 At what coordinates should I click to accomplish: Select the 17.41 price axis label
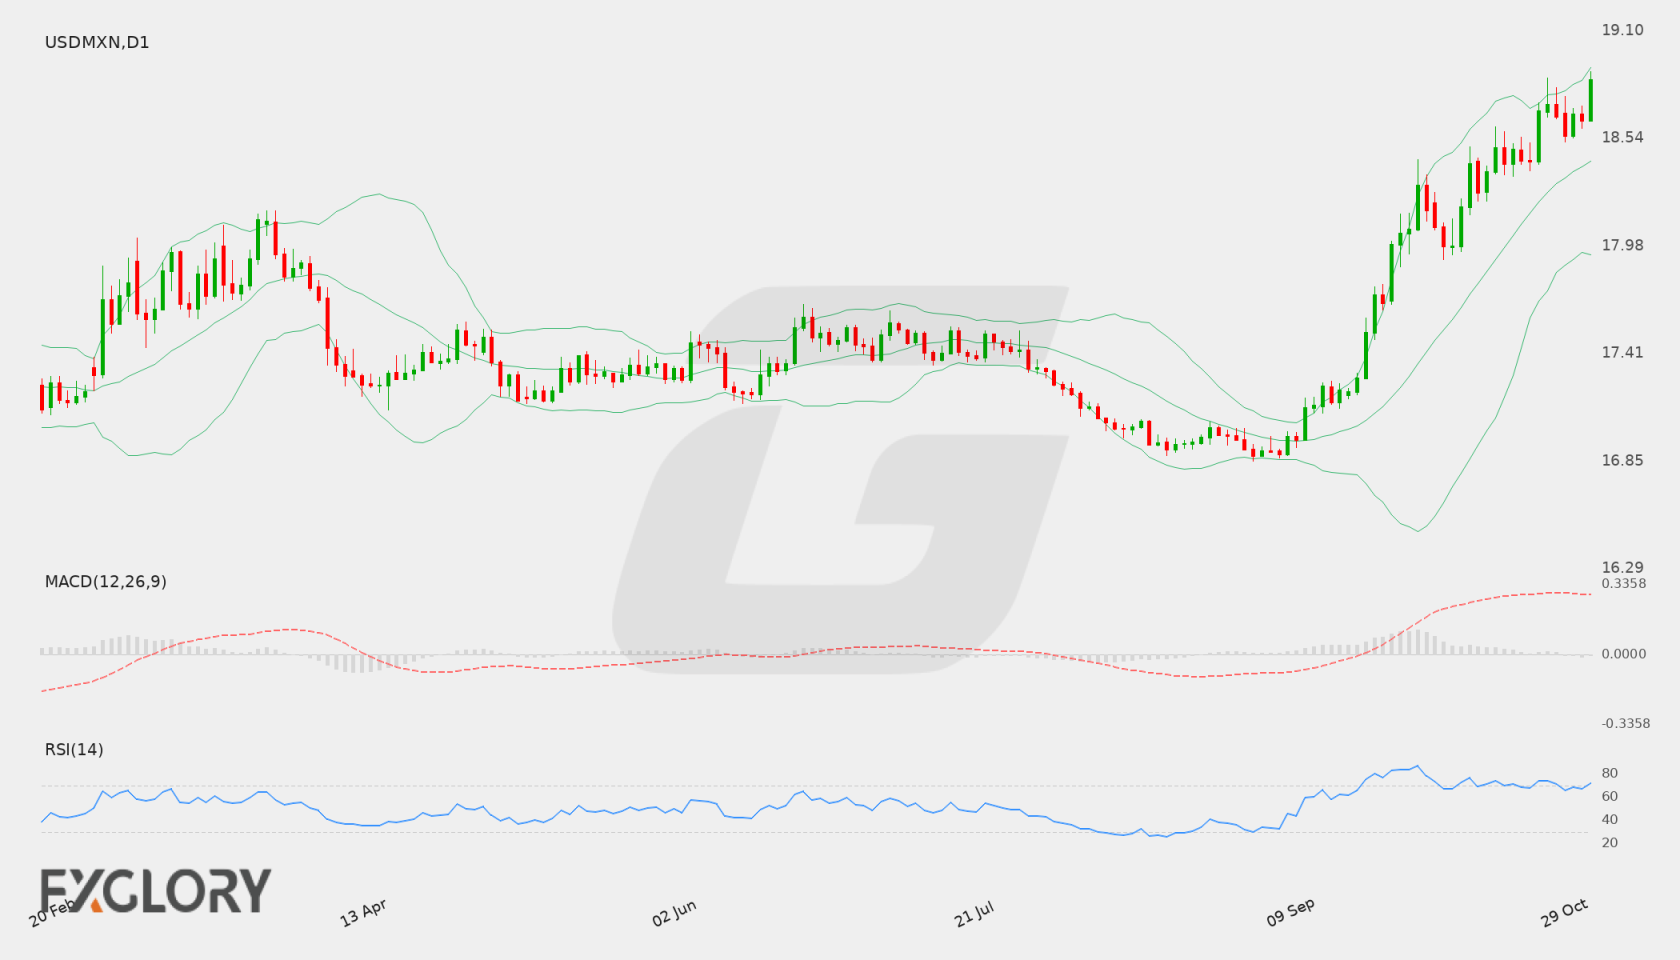[x=1622, y=352]
